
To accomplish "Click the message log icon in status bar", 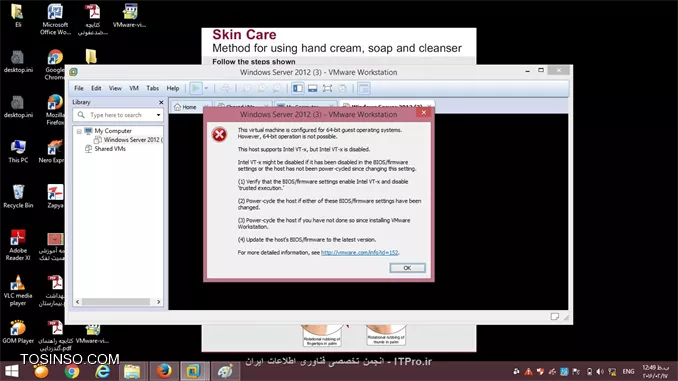I will (555, 317).
